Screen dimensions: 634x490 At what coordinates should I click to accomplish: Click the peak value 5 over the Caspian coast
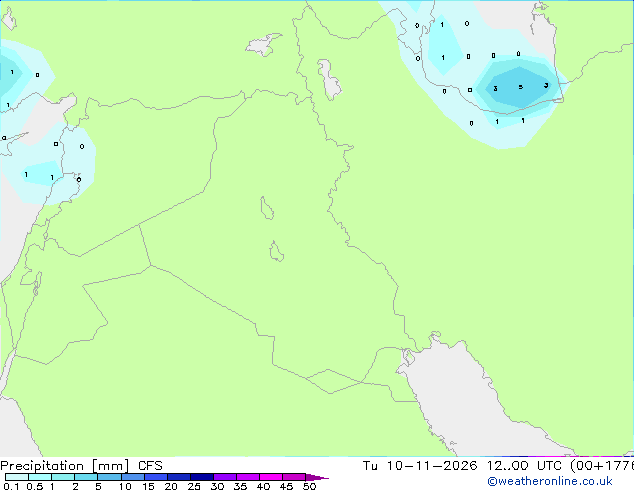[x=521, y=87]
